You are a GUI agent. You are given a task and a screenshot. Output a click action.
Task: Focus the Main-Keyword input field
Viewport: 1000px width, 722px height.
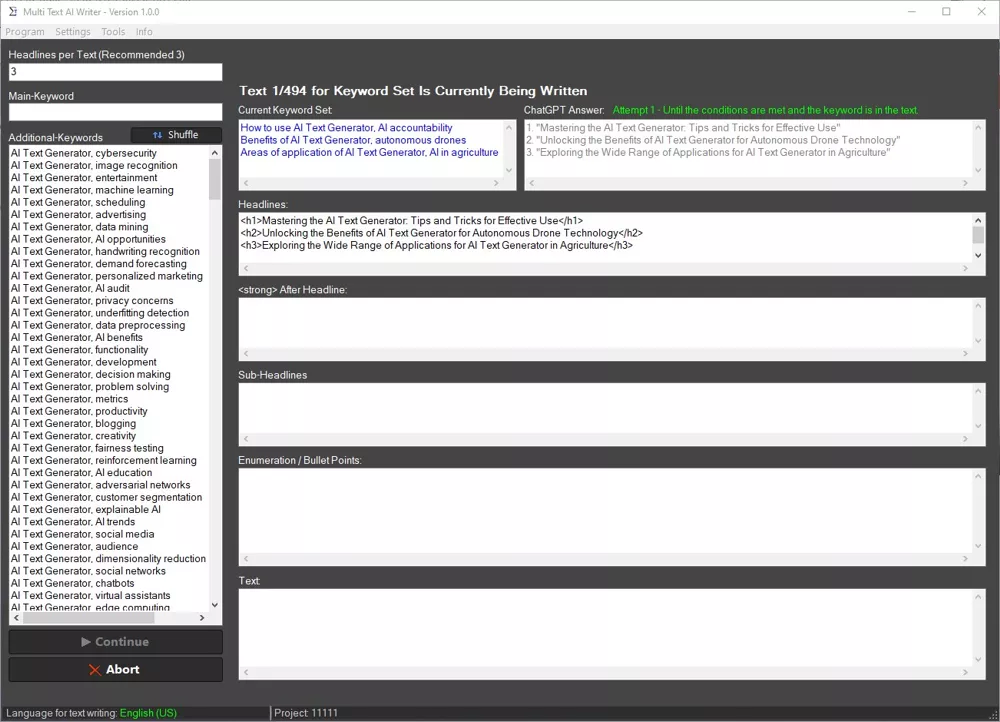pyautogui.click(x=115, y=112)
